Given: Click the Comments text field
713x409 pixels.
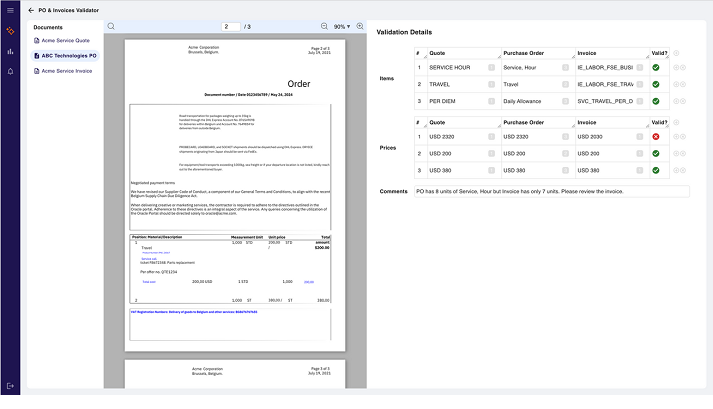Looking at the screenshot, I should coord(551,191).
